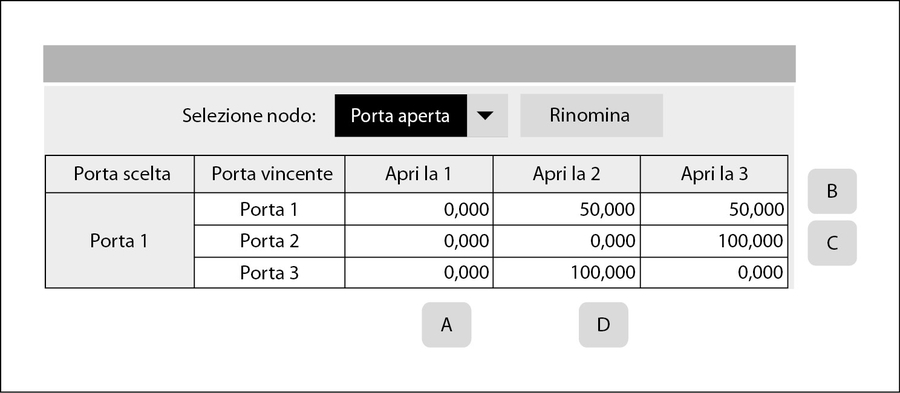
Task: Click the B label marker
Action: click(832, 191)
